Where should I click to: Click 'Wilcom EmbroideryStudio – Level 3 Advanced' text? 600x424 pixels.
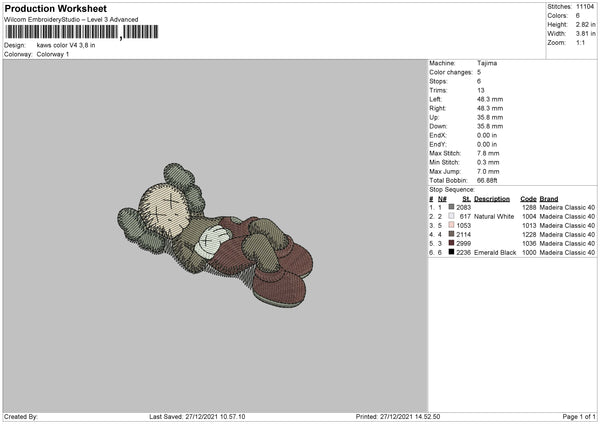71,20
